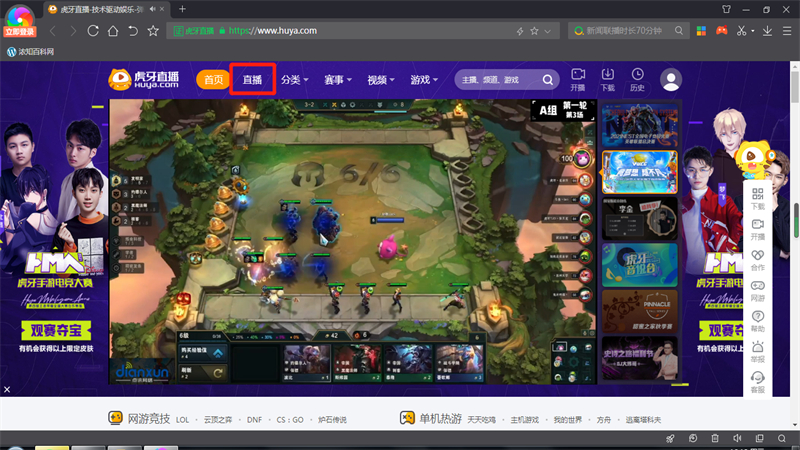Toggle the star favorite in address bar
The height and width of the screenshot is (450, 800).
(x=534, y=31)
